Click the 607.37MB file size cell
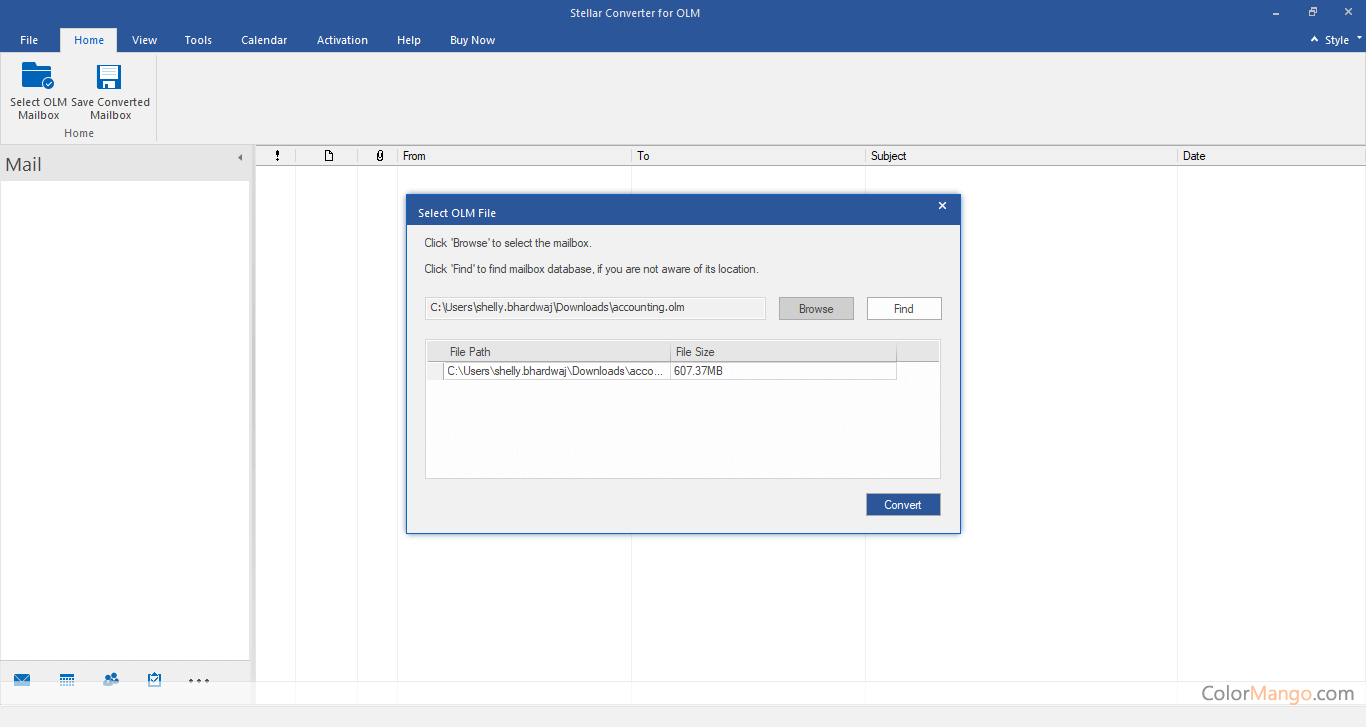The image size is (1366, 727). click(x=783, y=371)
